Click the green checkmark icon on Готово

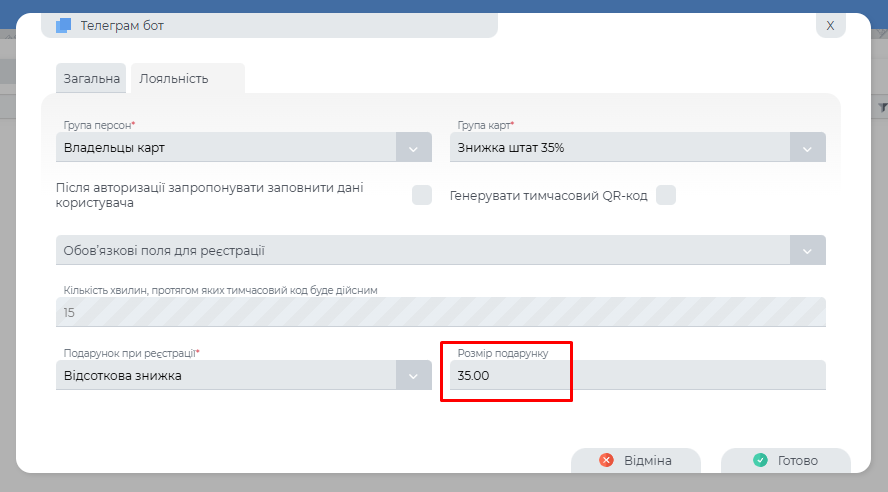click(x=760, y=460)
